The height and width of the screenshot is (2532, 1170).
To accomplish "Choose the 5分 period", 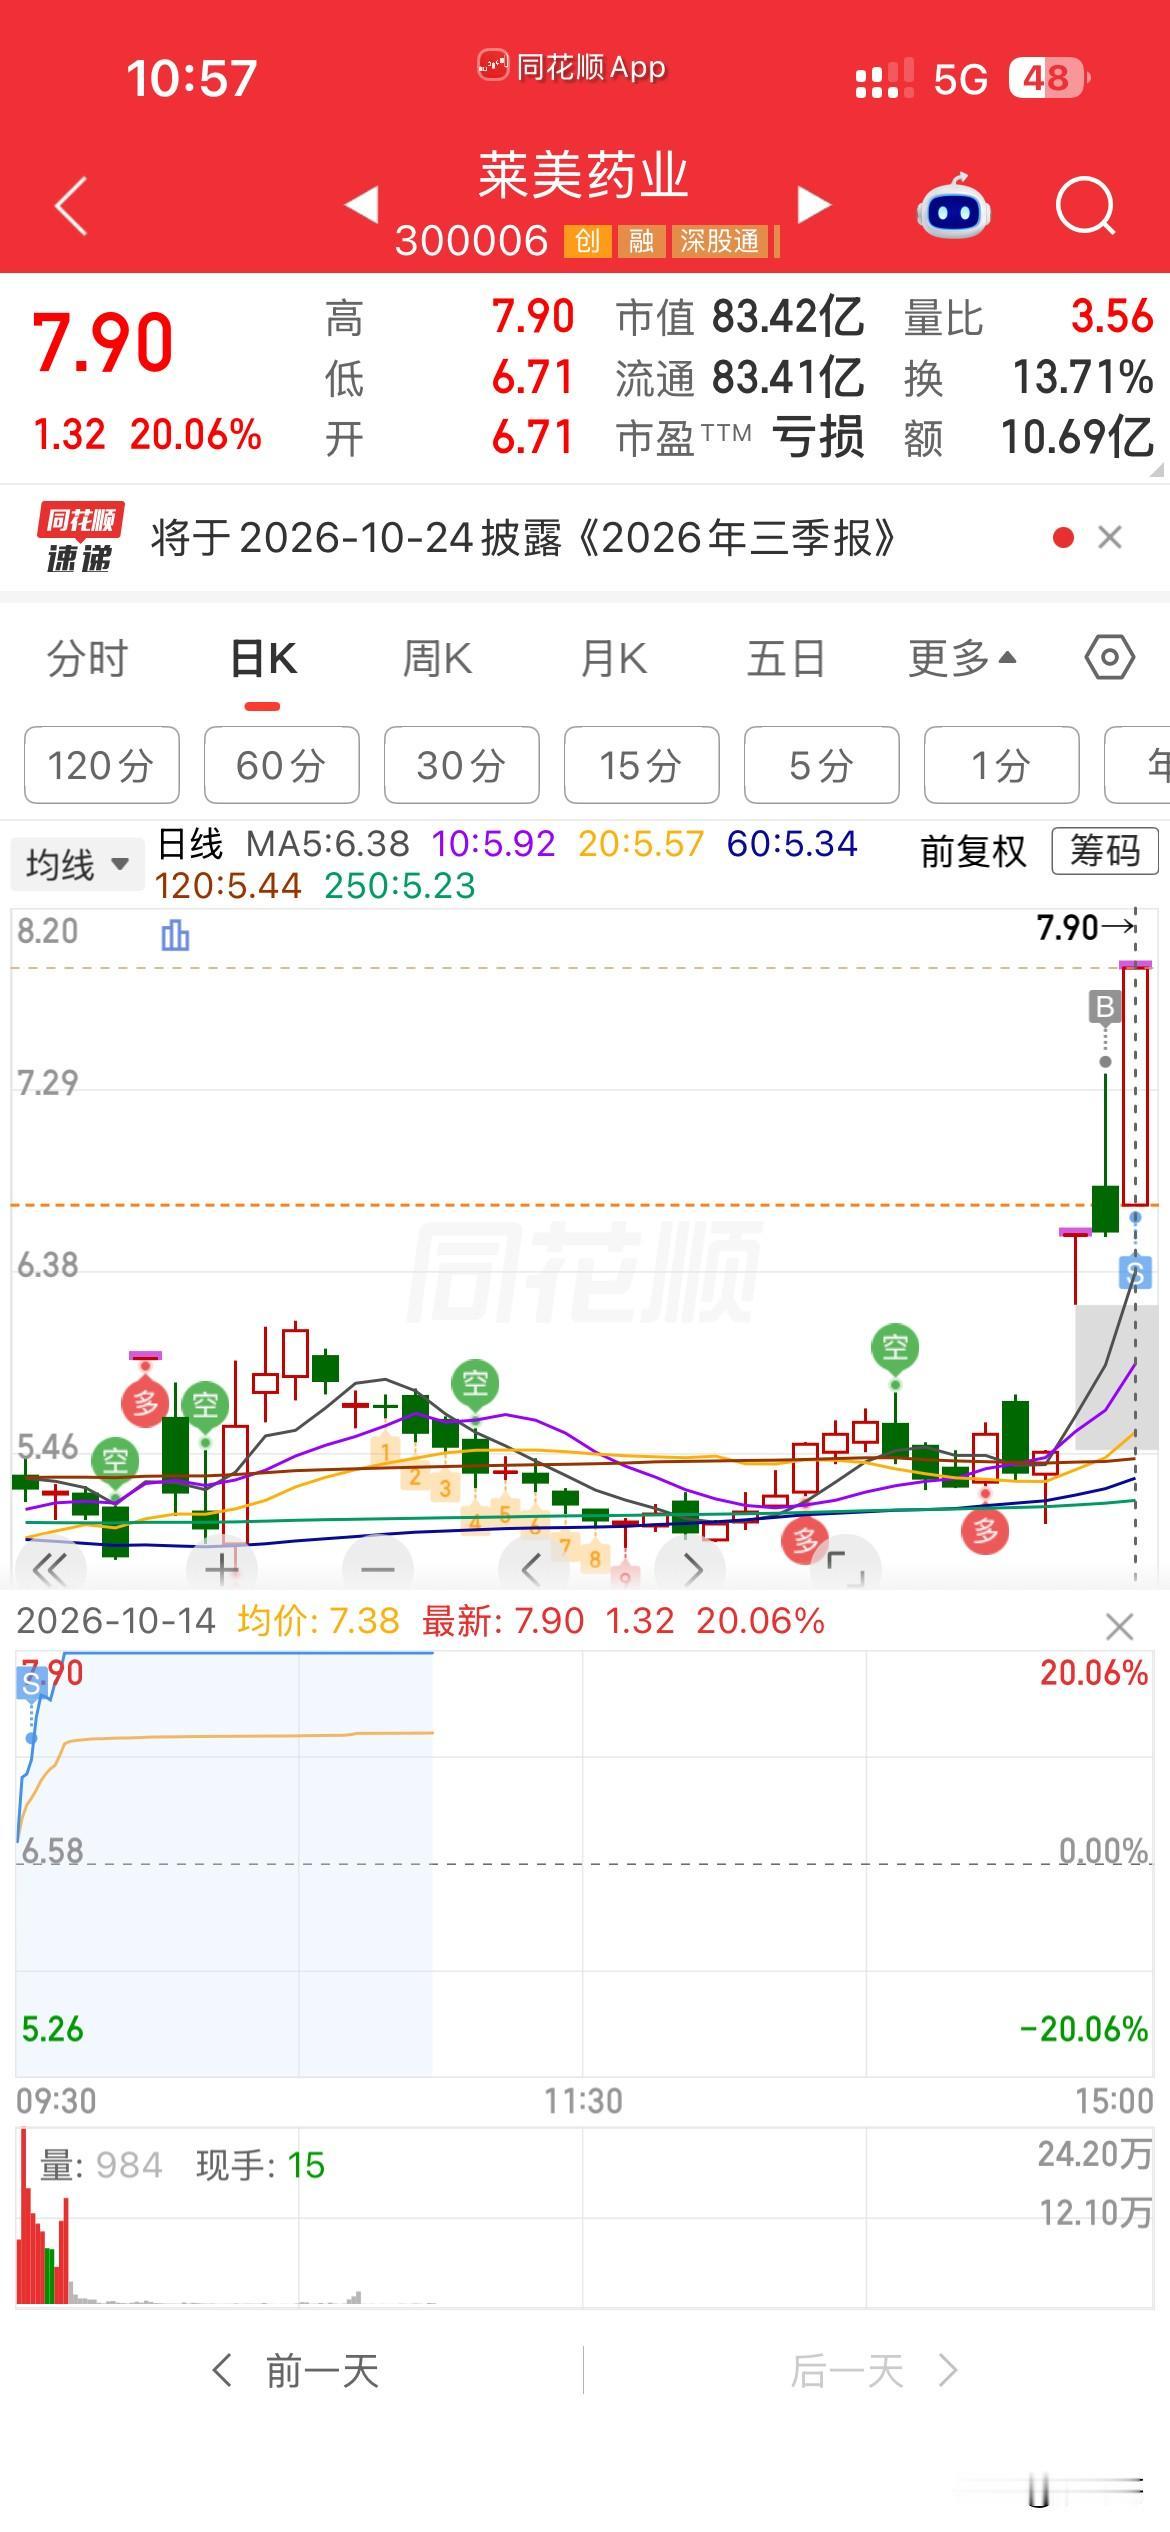I will click(x=822, y=765).
